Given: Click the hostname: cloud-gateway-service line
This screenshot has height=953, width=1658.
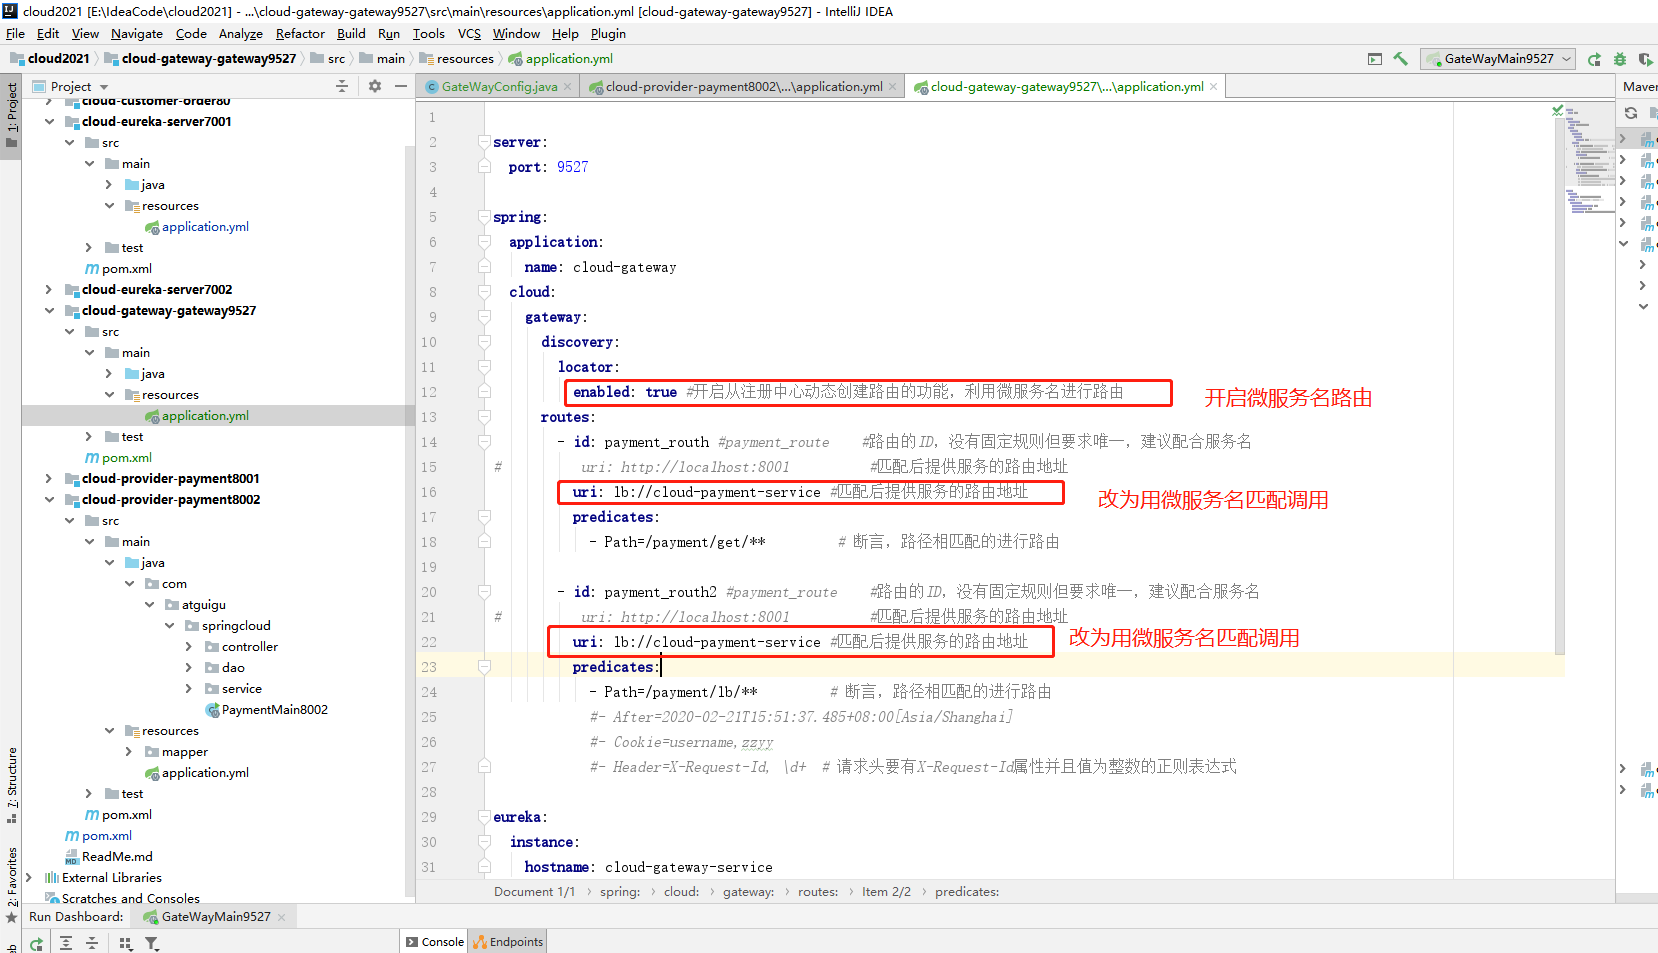Looking at the screenshot, I should tap(648, 867).
